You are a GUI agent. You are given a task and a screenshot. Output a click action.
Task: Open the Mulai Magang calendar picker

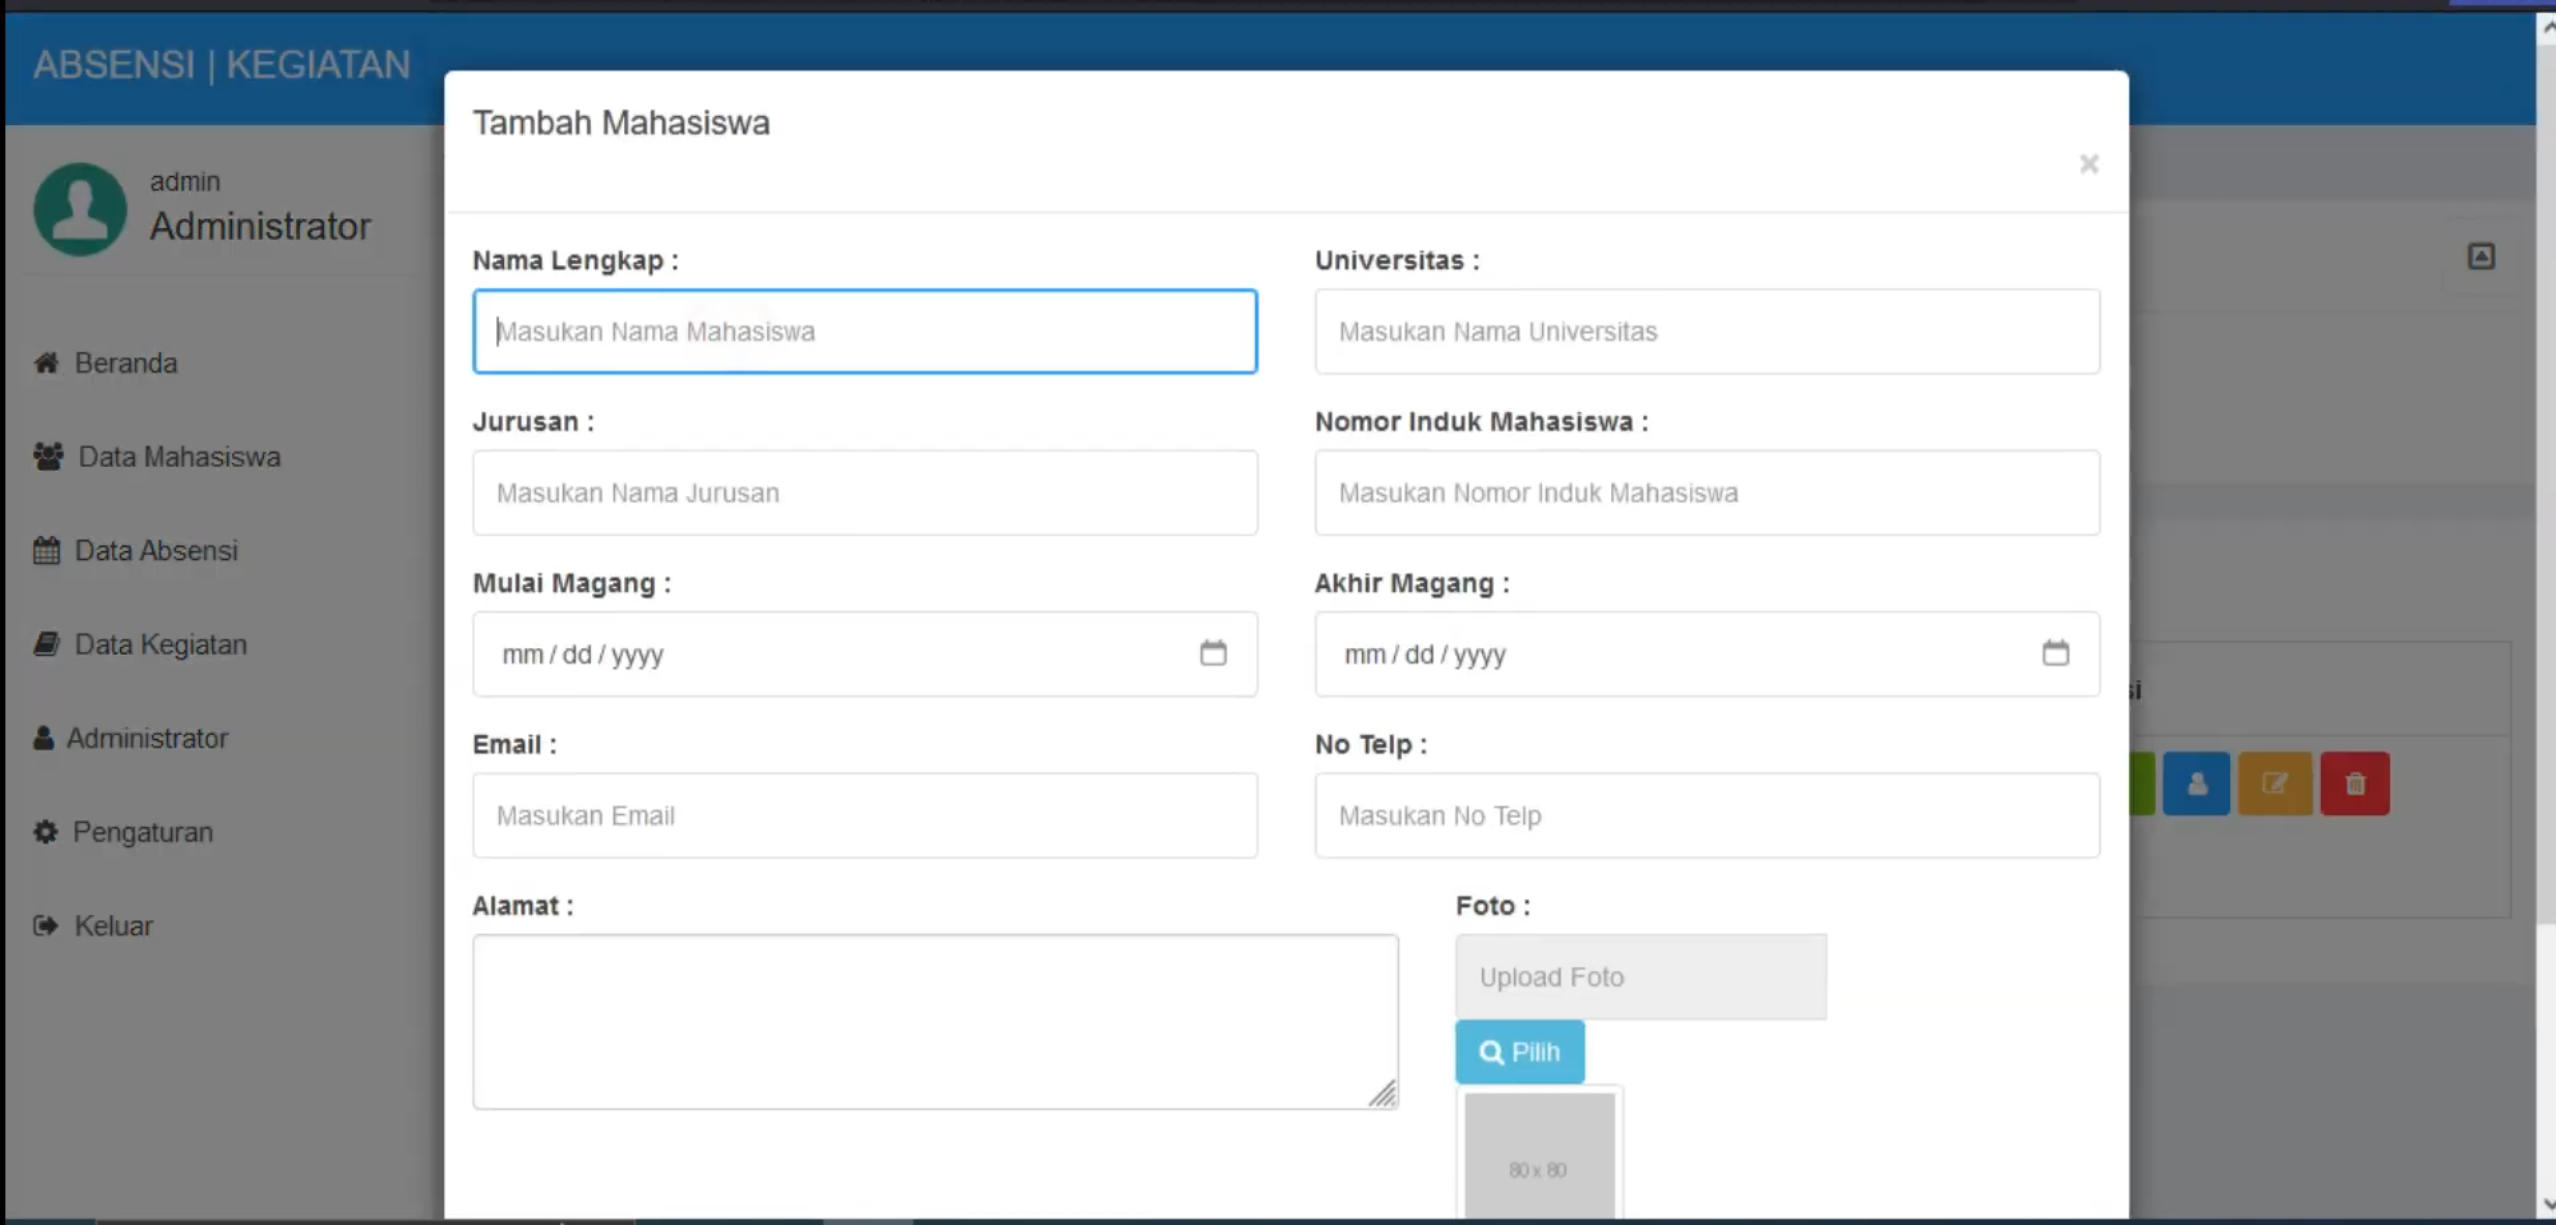coord(1213,653)
